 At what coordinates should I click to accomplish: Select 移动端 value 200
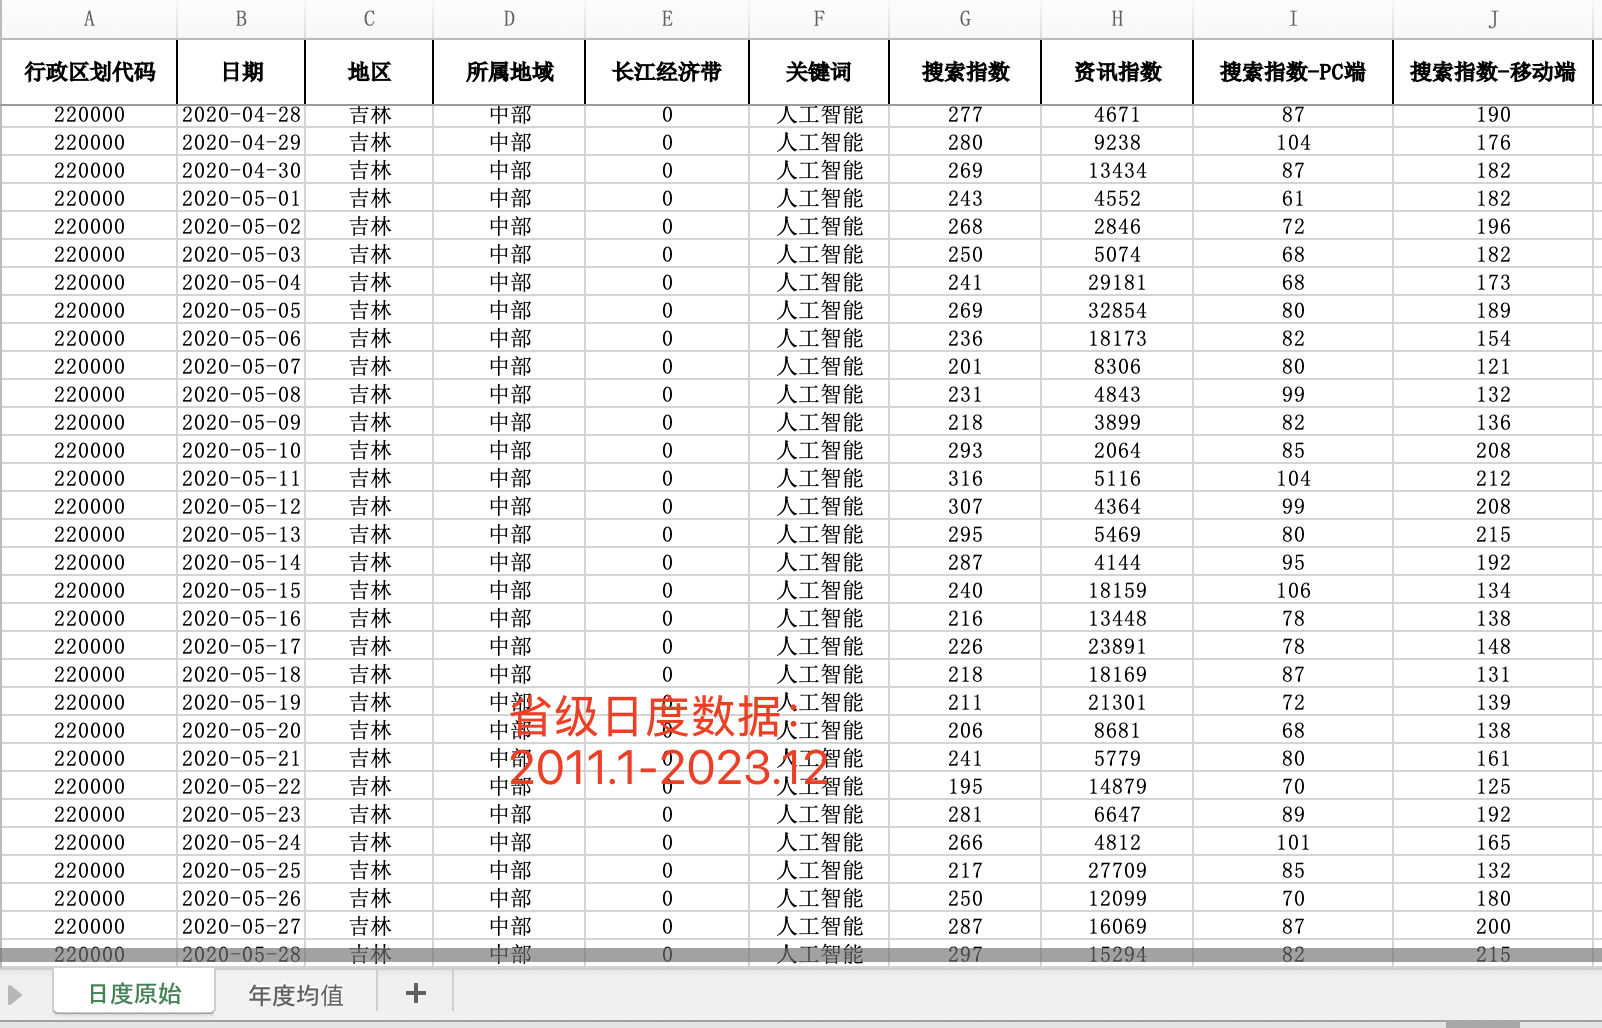click(x=1493, y=926)
